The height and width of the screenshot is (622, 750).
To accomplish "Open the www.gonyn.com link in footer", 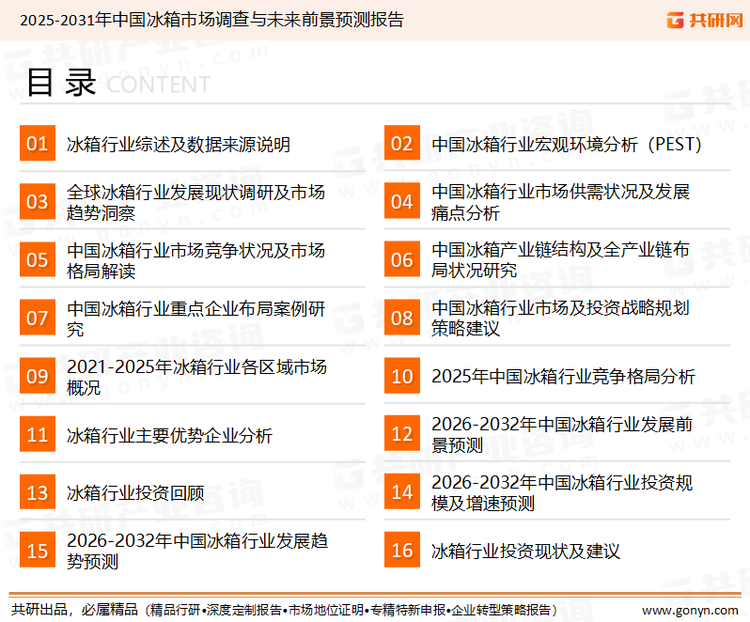I will click(690, 611).
